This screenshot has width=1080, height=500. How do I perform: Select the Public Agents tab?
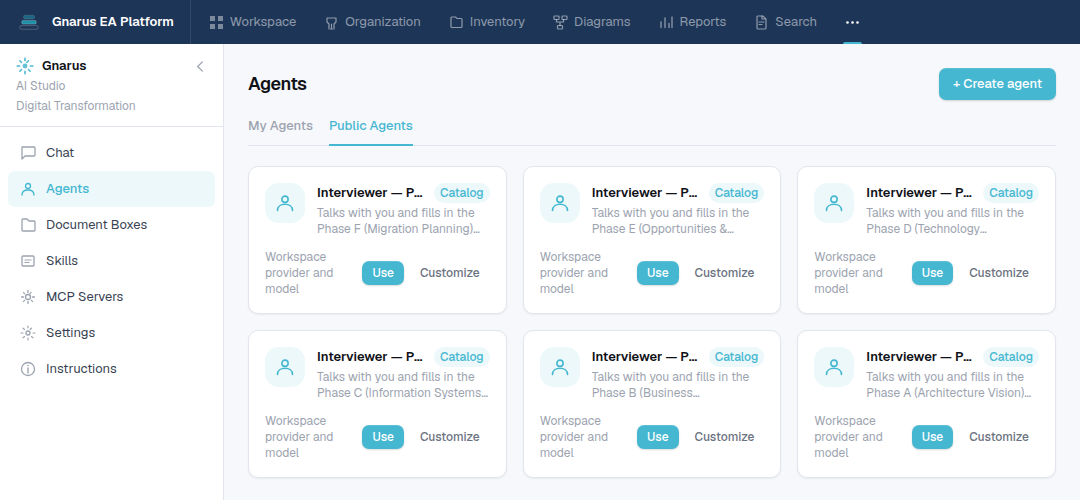pyautogui.click(x=371, y=126)
